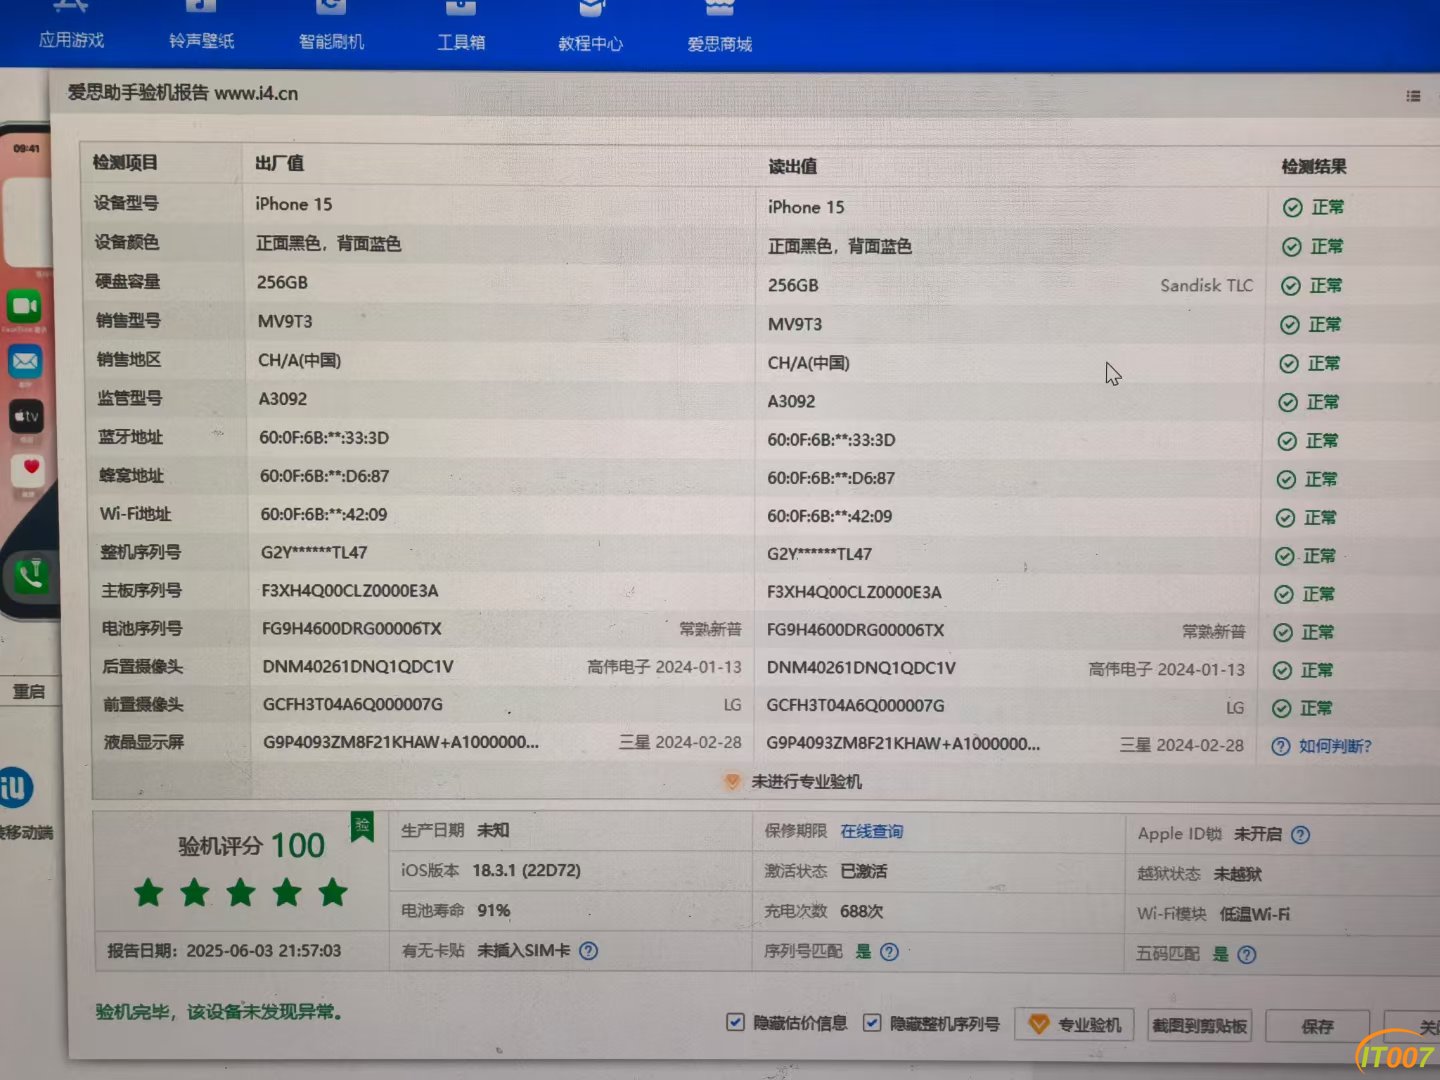Select 监管型号 A3092 factory value

point(283,399)
